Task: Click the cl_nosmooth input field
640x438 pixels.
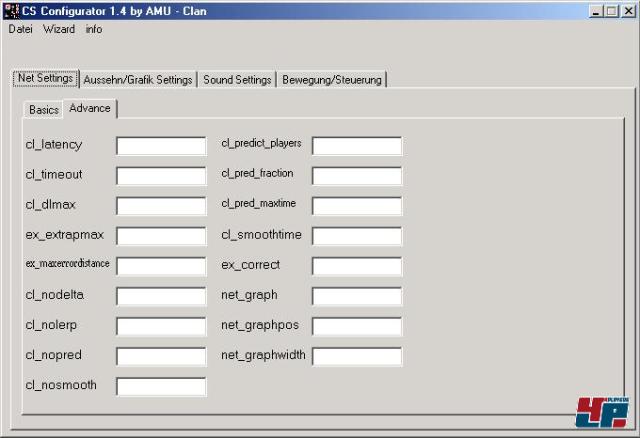Action: click(x=161, y=387)
